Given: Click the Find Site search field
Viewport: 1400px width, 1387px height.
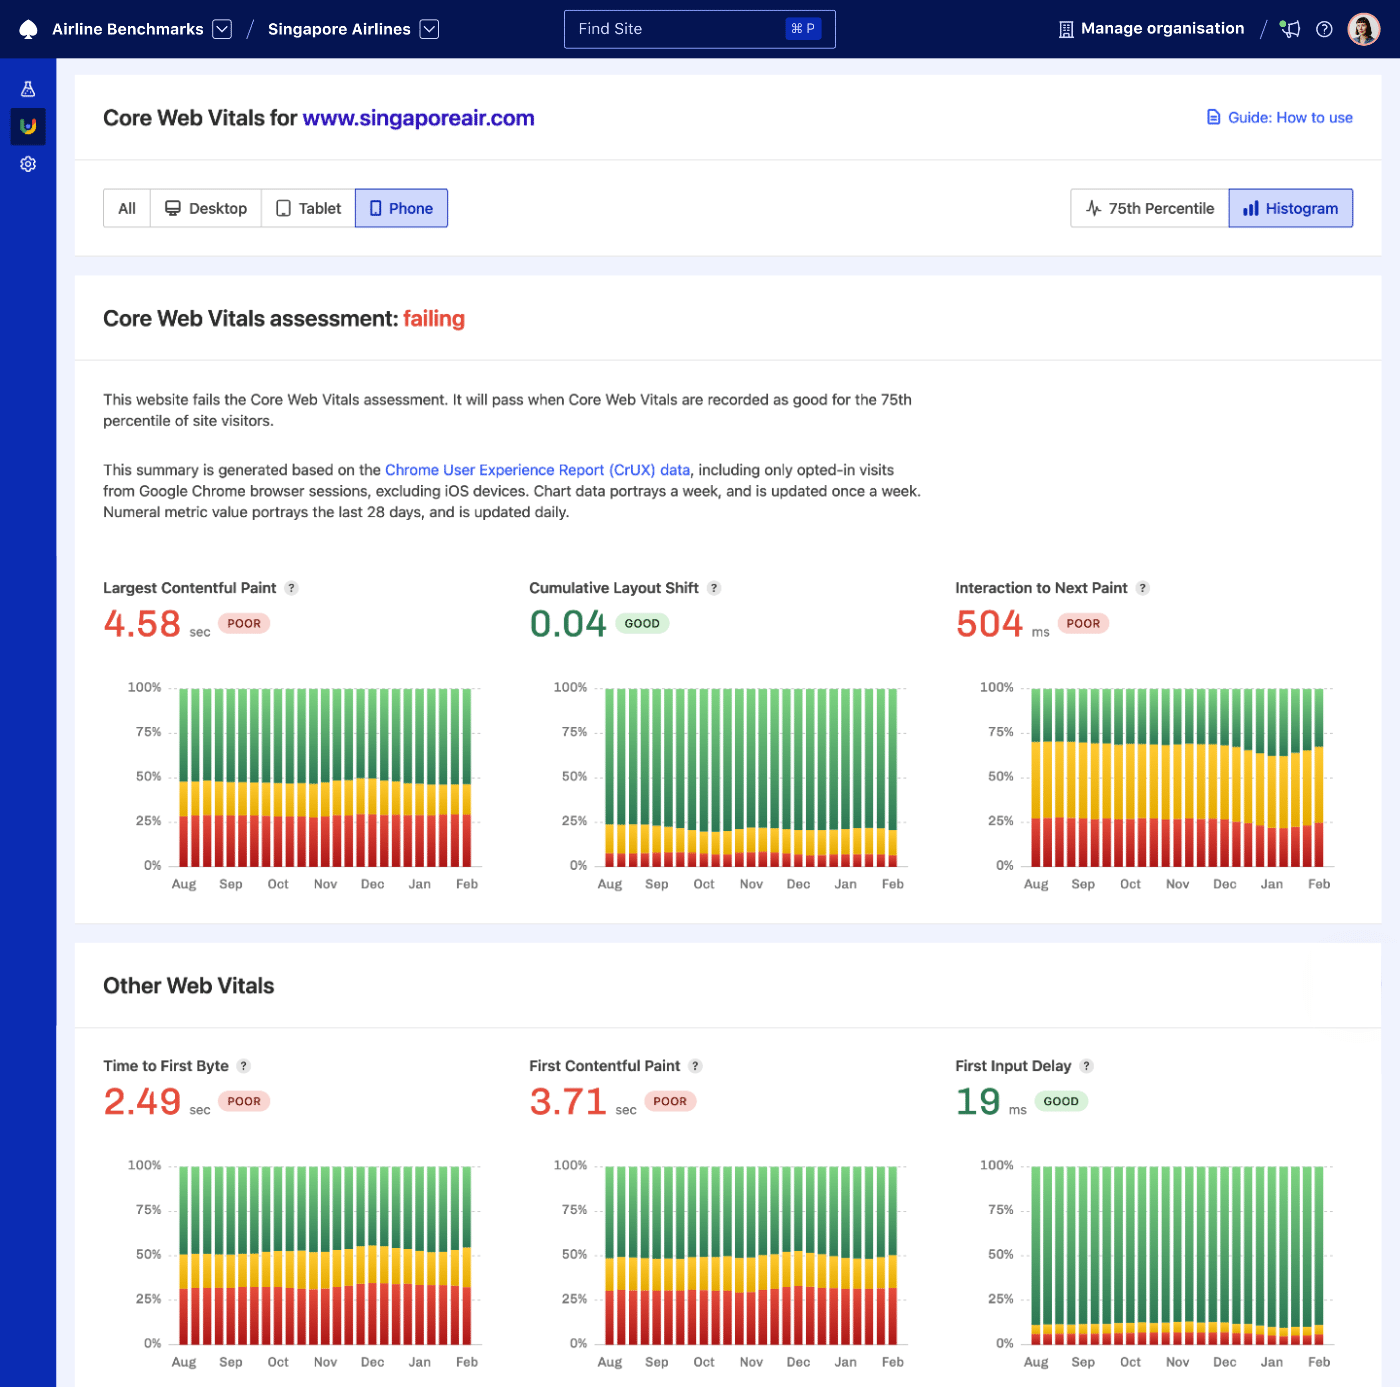Looking at the screenshot, I should (x=699, y=29).
